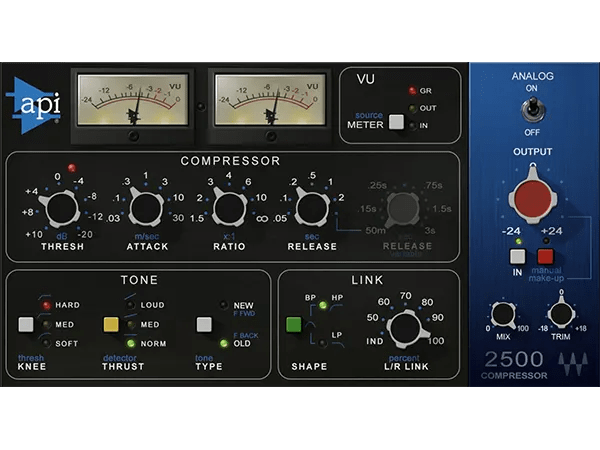Click the left VU meter adjustment screw
The image size is (600, 450).
click(x=133, y=135)
